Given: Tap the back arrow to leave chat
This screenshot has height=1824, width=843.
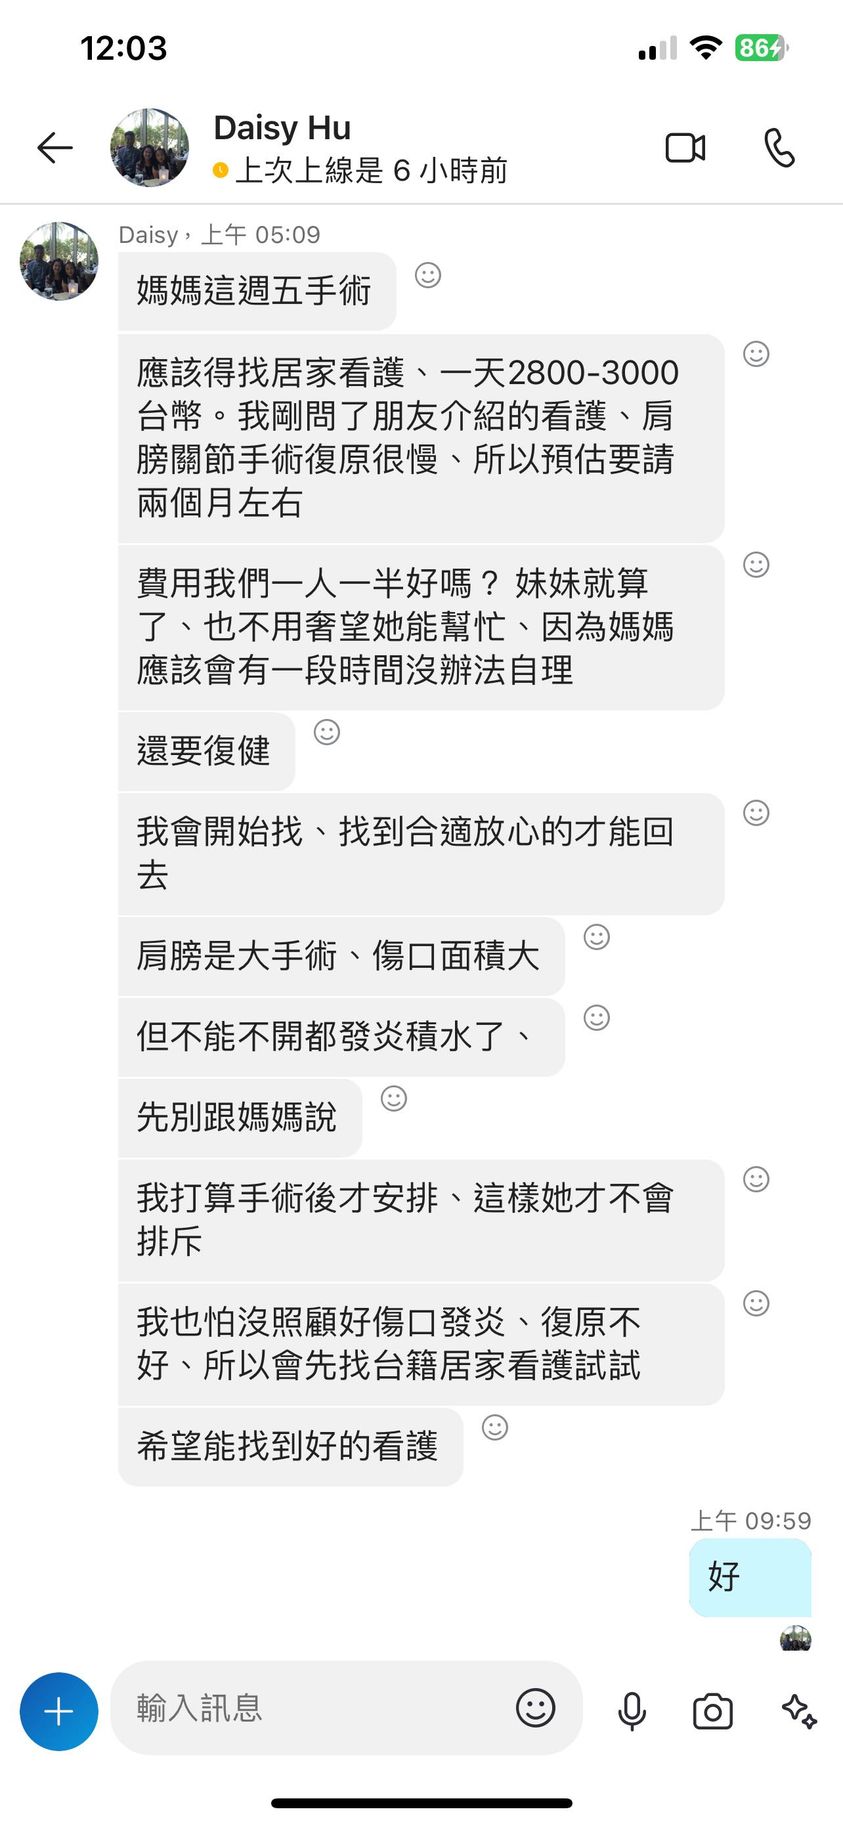Looking at the screenshot, I should pyautogui.click(x=55, y=148).
